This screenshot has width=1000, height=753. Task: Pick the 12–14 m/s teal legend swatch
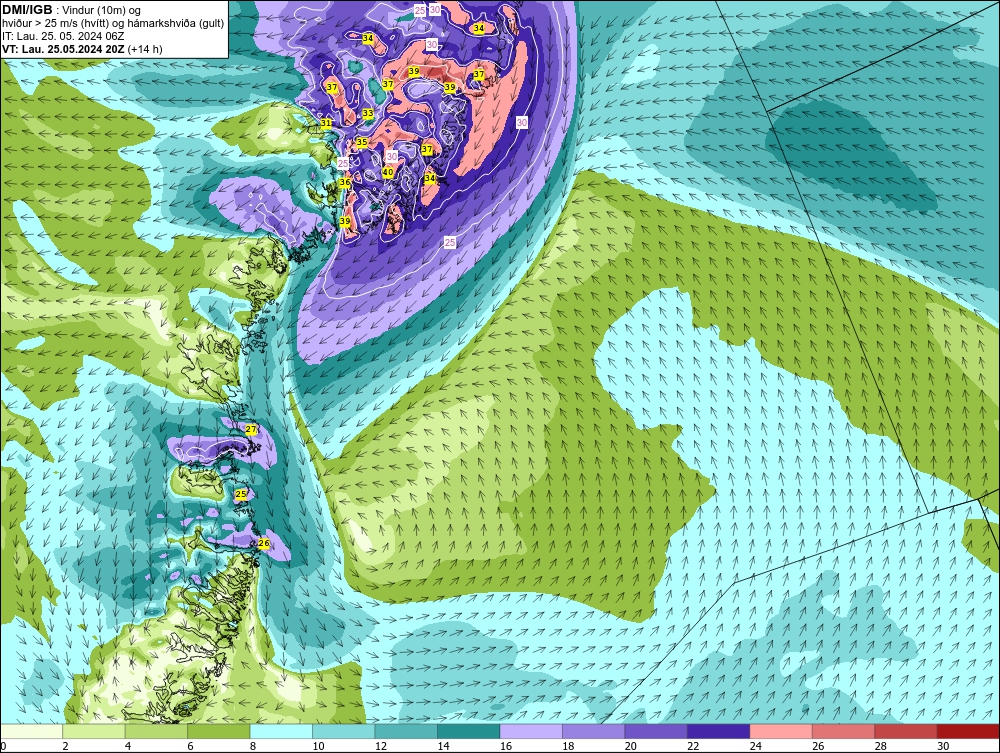click(x=406, y=731)
